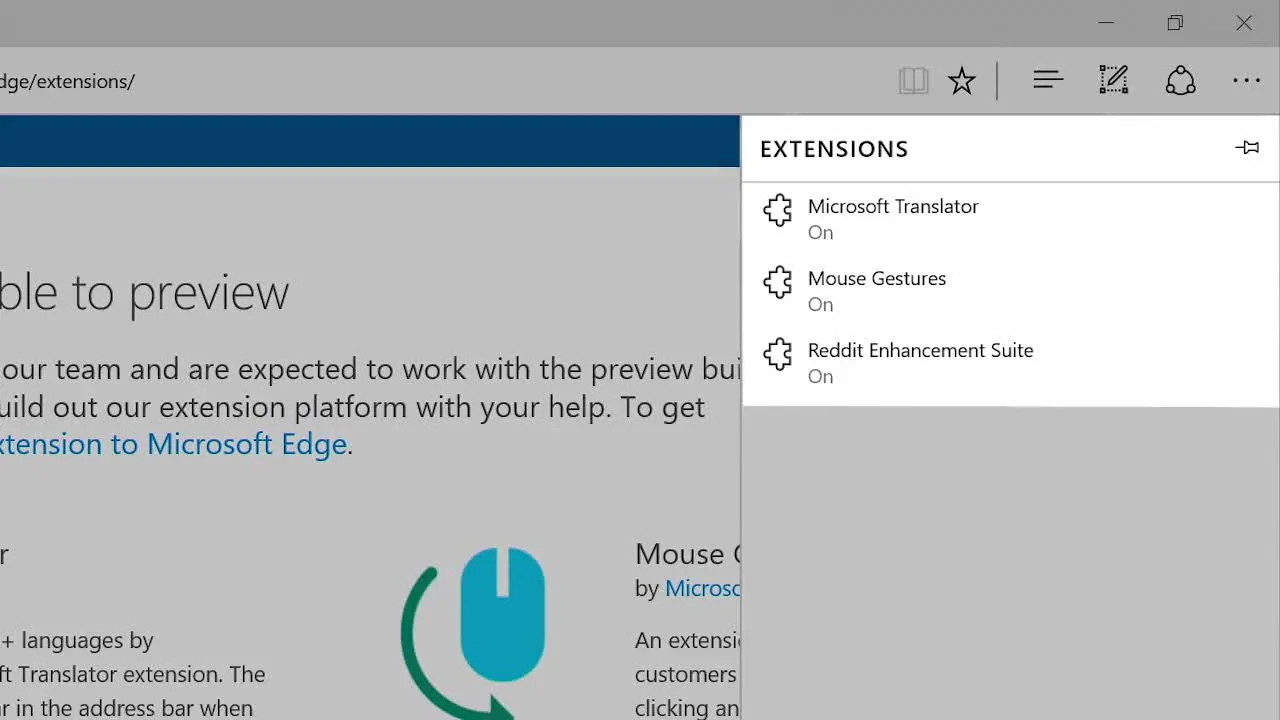Click puzzle icon beside Reddit Enhancement Suite
1280x720 pixels.
778,354
